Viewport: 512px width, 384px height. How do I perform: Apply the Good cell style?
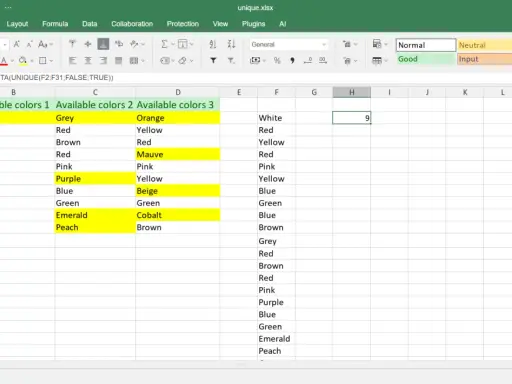tap(426, 59)
